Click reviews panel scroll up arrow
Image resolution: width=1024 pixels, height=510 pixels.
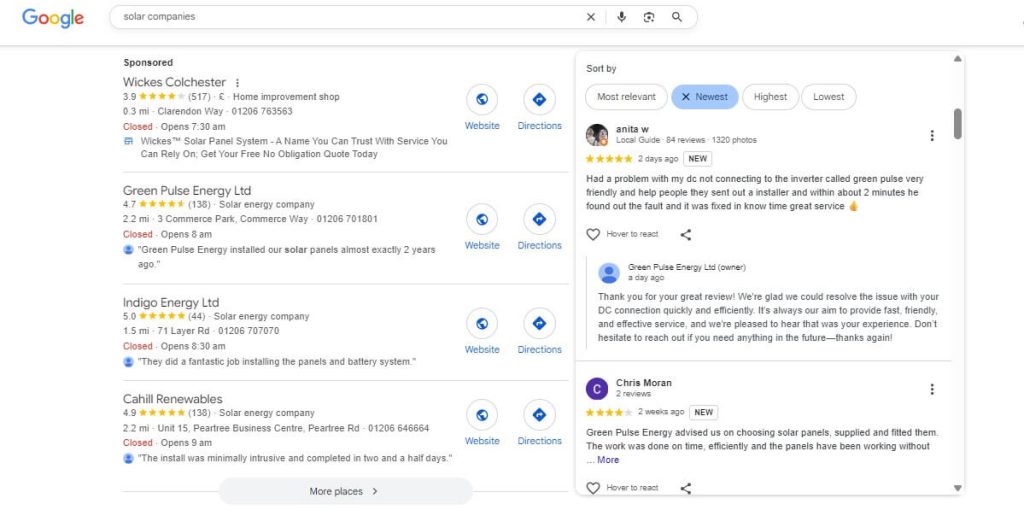pyautogui.click(x=957, y=59)
